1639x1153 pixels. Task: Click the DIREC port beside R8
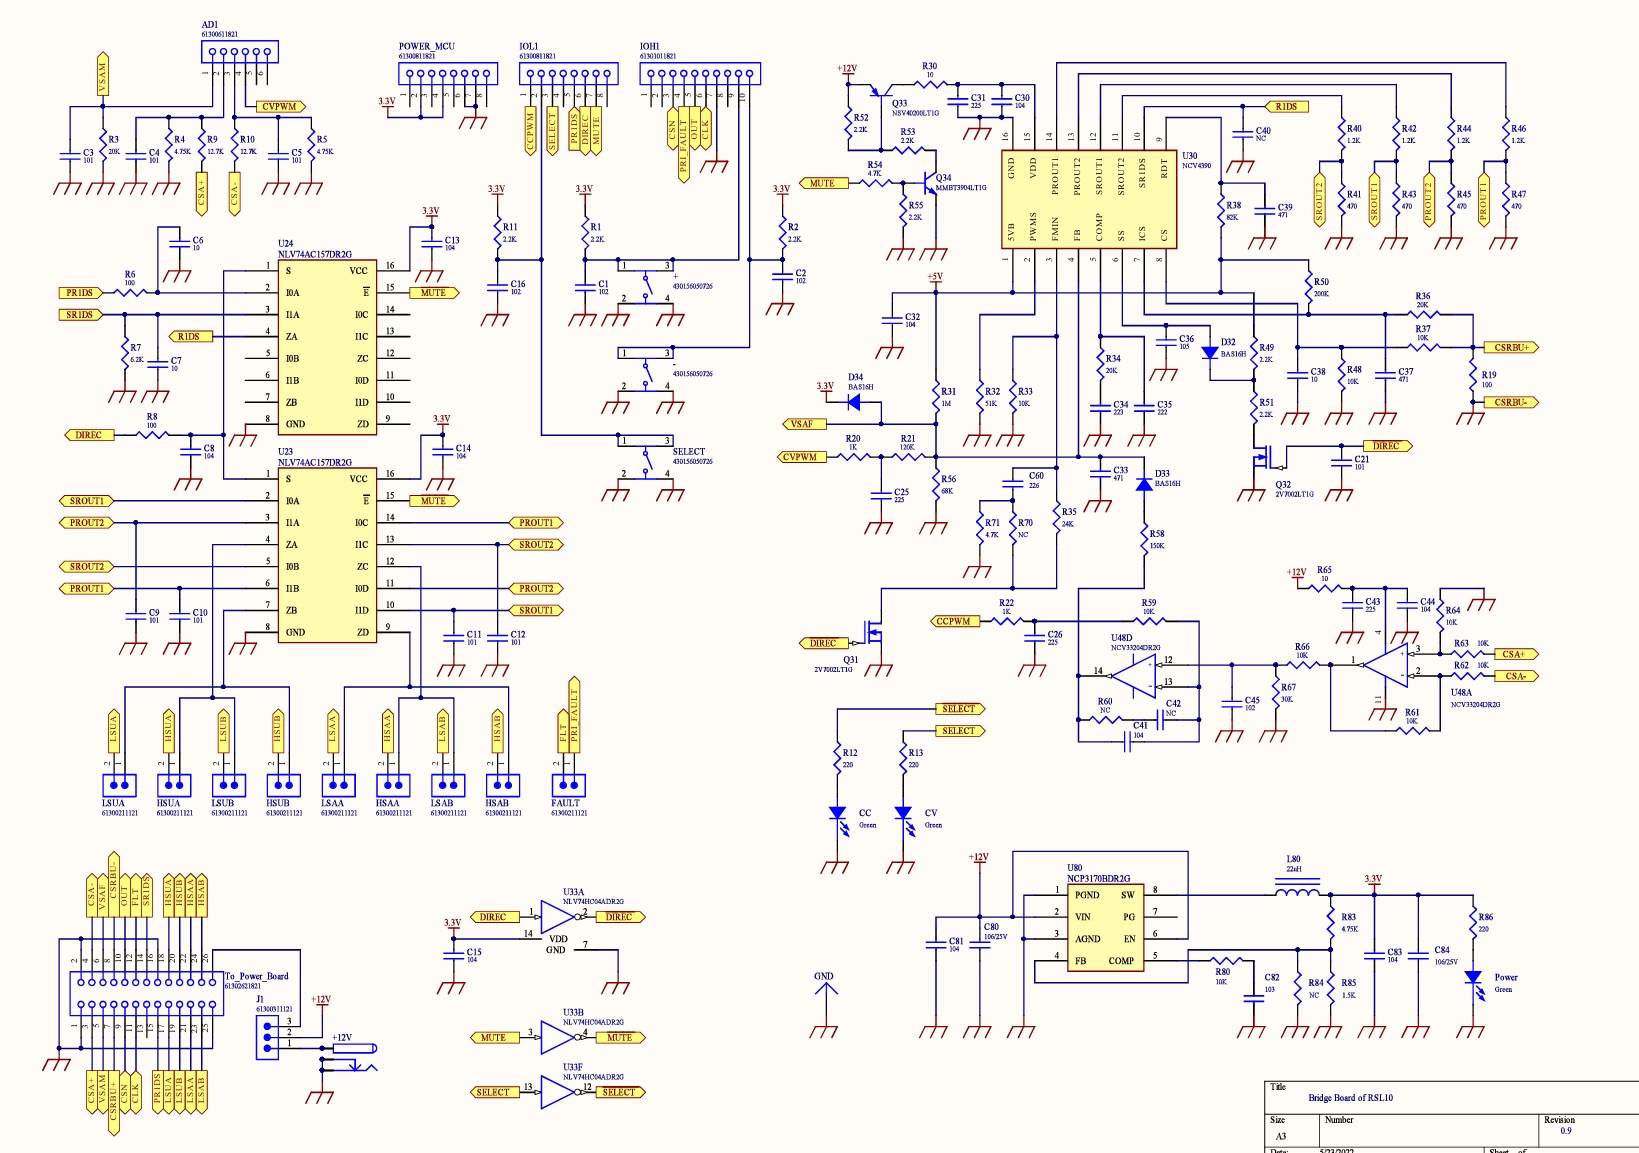coord(88,435)
